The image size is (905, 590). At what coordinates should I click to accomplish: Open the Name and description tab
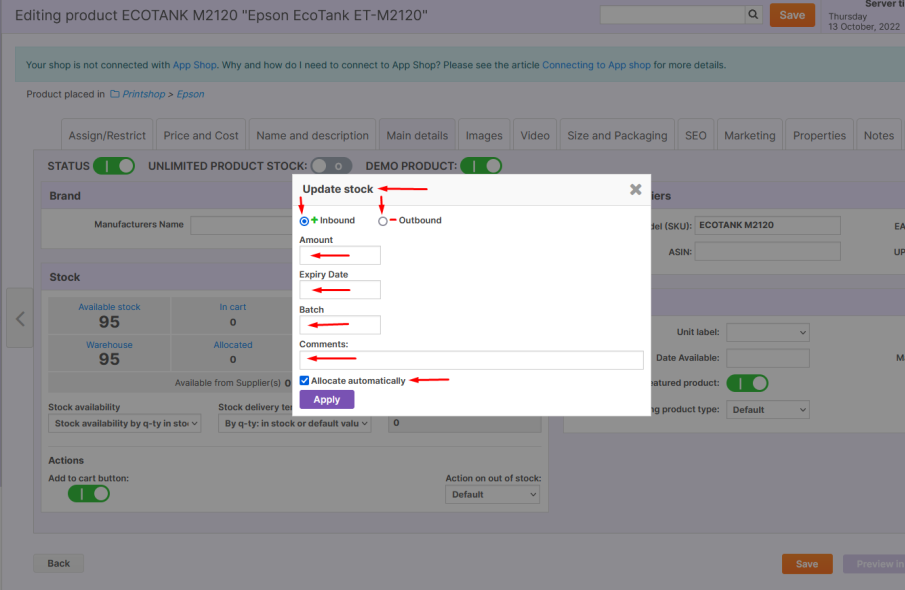click(x=312, y=136)
